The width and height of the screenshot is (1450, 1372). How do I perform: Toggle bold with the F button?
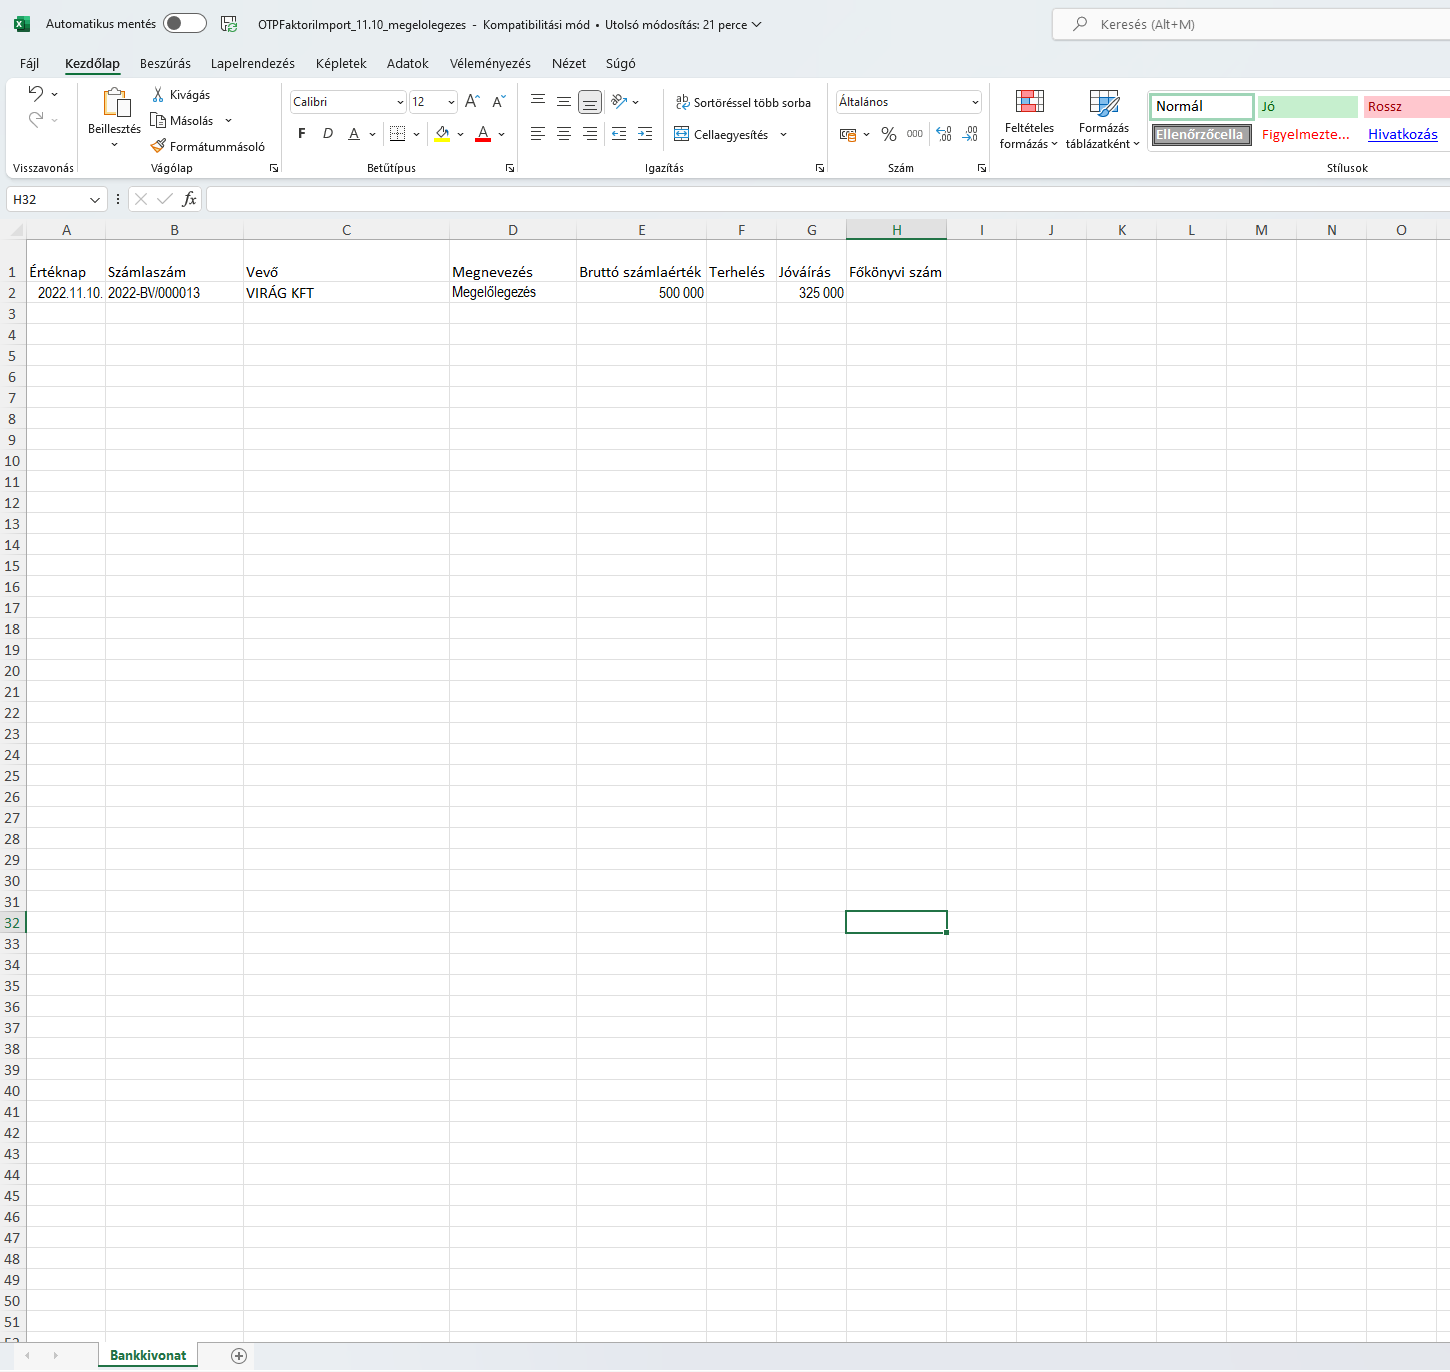click(301, 133)
